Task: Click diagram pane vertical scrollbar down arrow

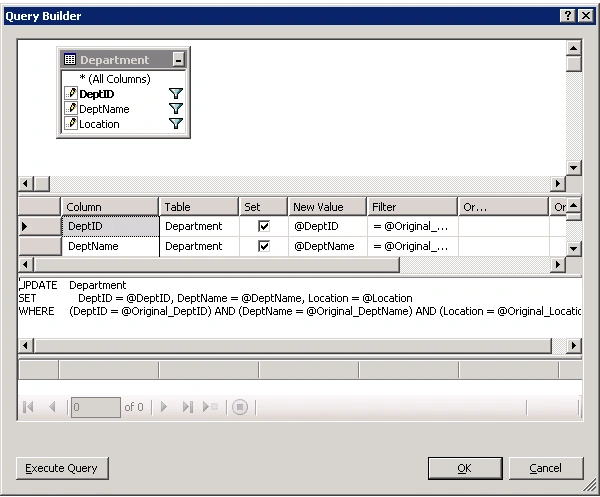Action: click(574, 168)
